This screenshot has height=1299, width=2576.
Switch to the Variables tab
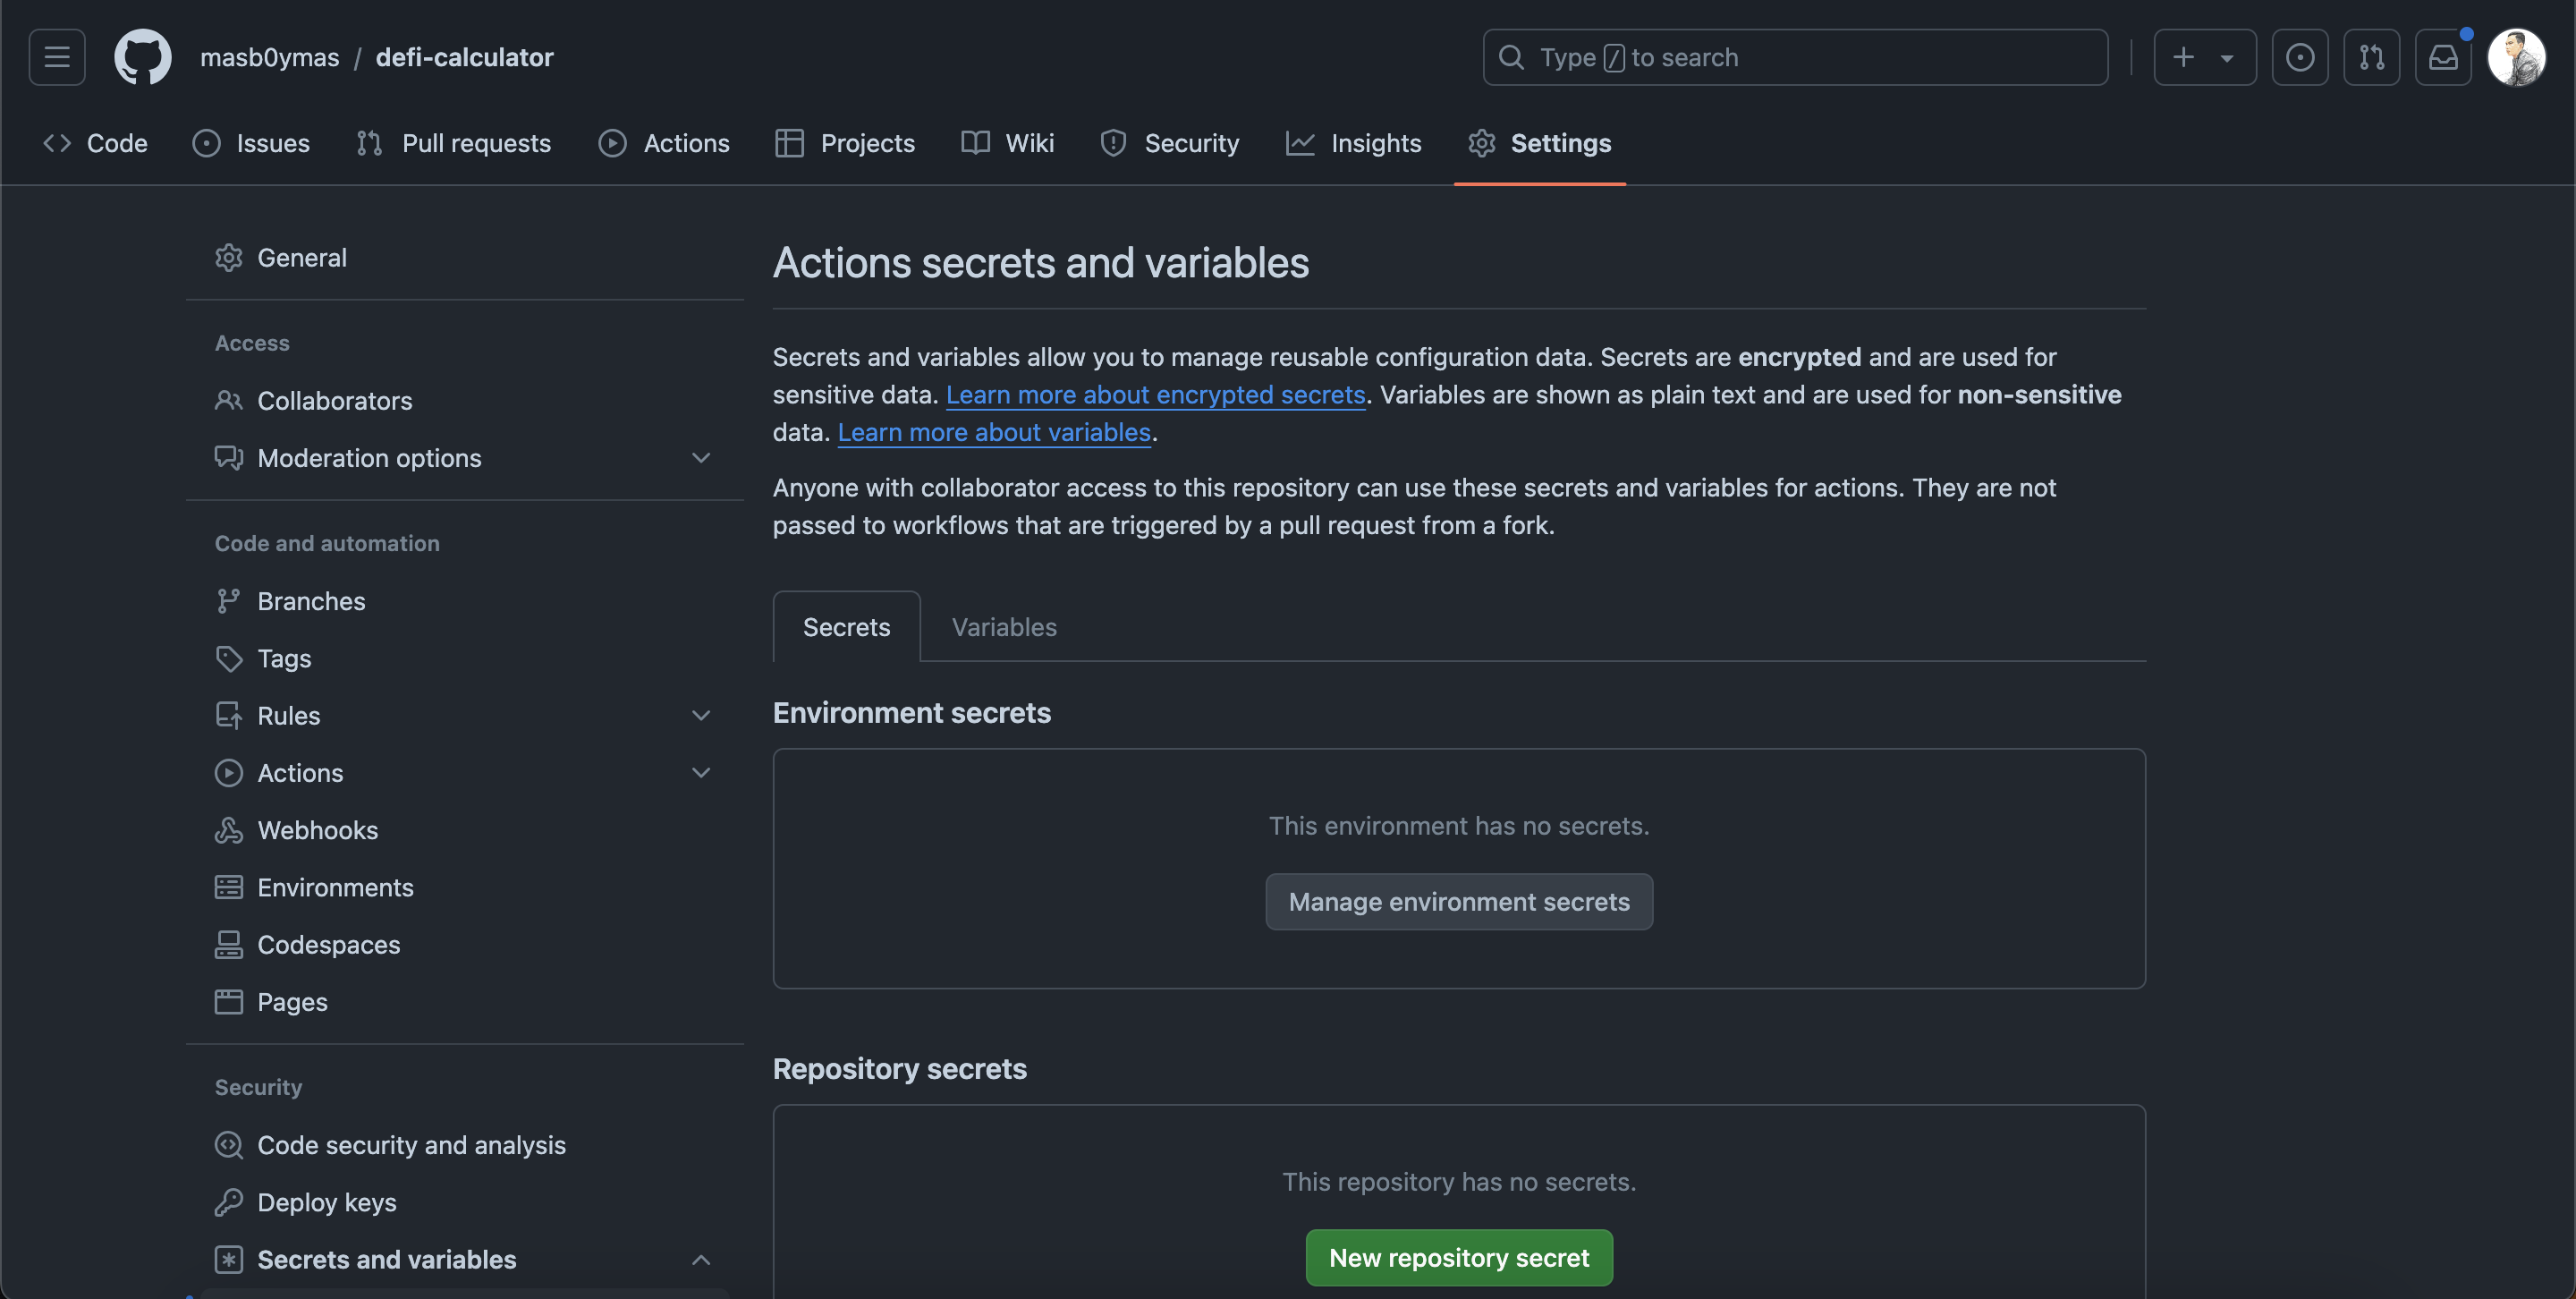(1003, 627)
